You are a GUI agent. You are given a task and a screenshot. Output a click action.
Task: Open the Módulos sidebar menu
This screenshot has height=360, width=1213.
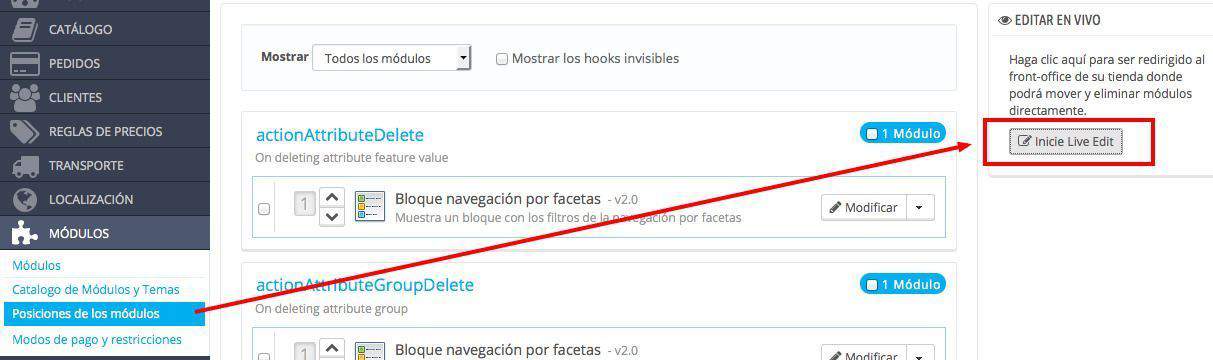[104, 233]
